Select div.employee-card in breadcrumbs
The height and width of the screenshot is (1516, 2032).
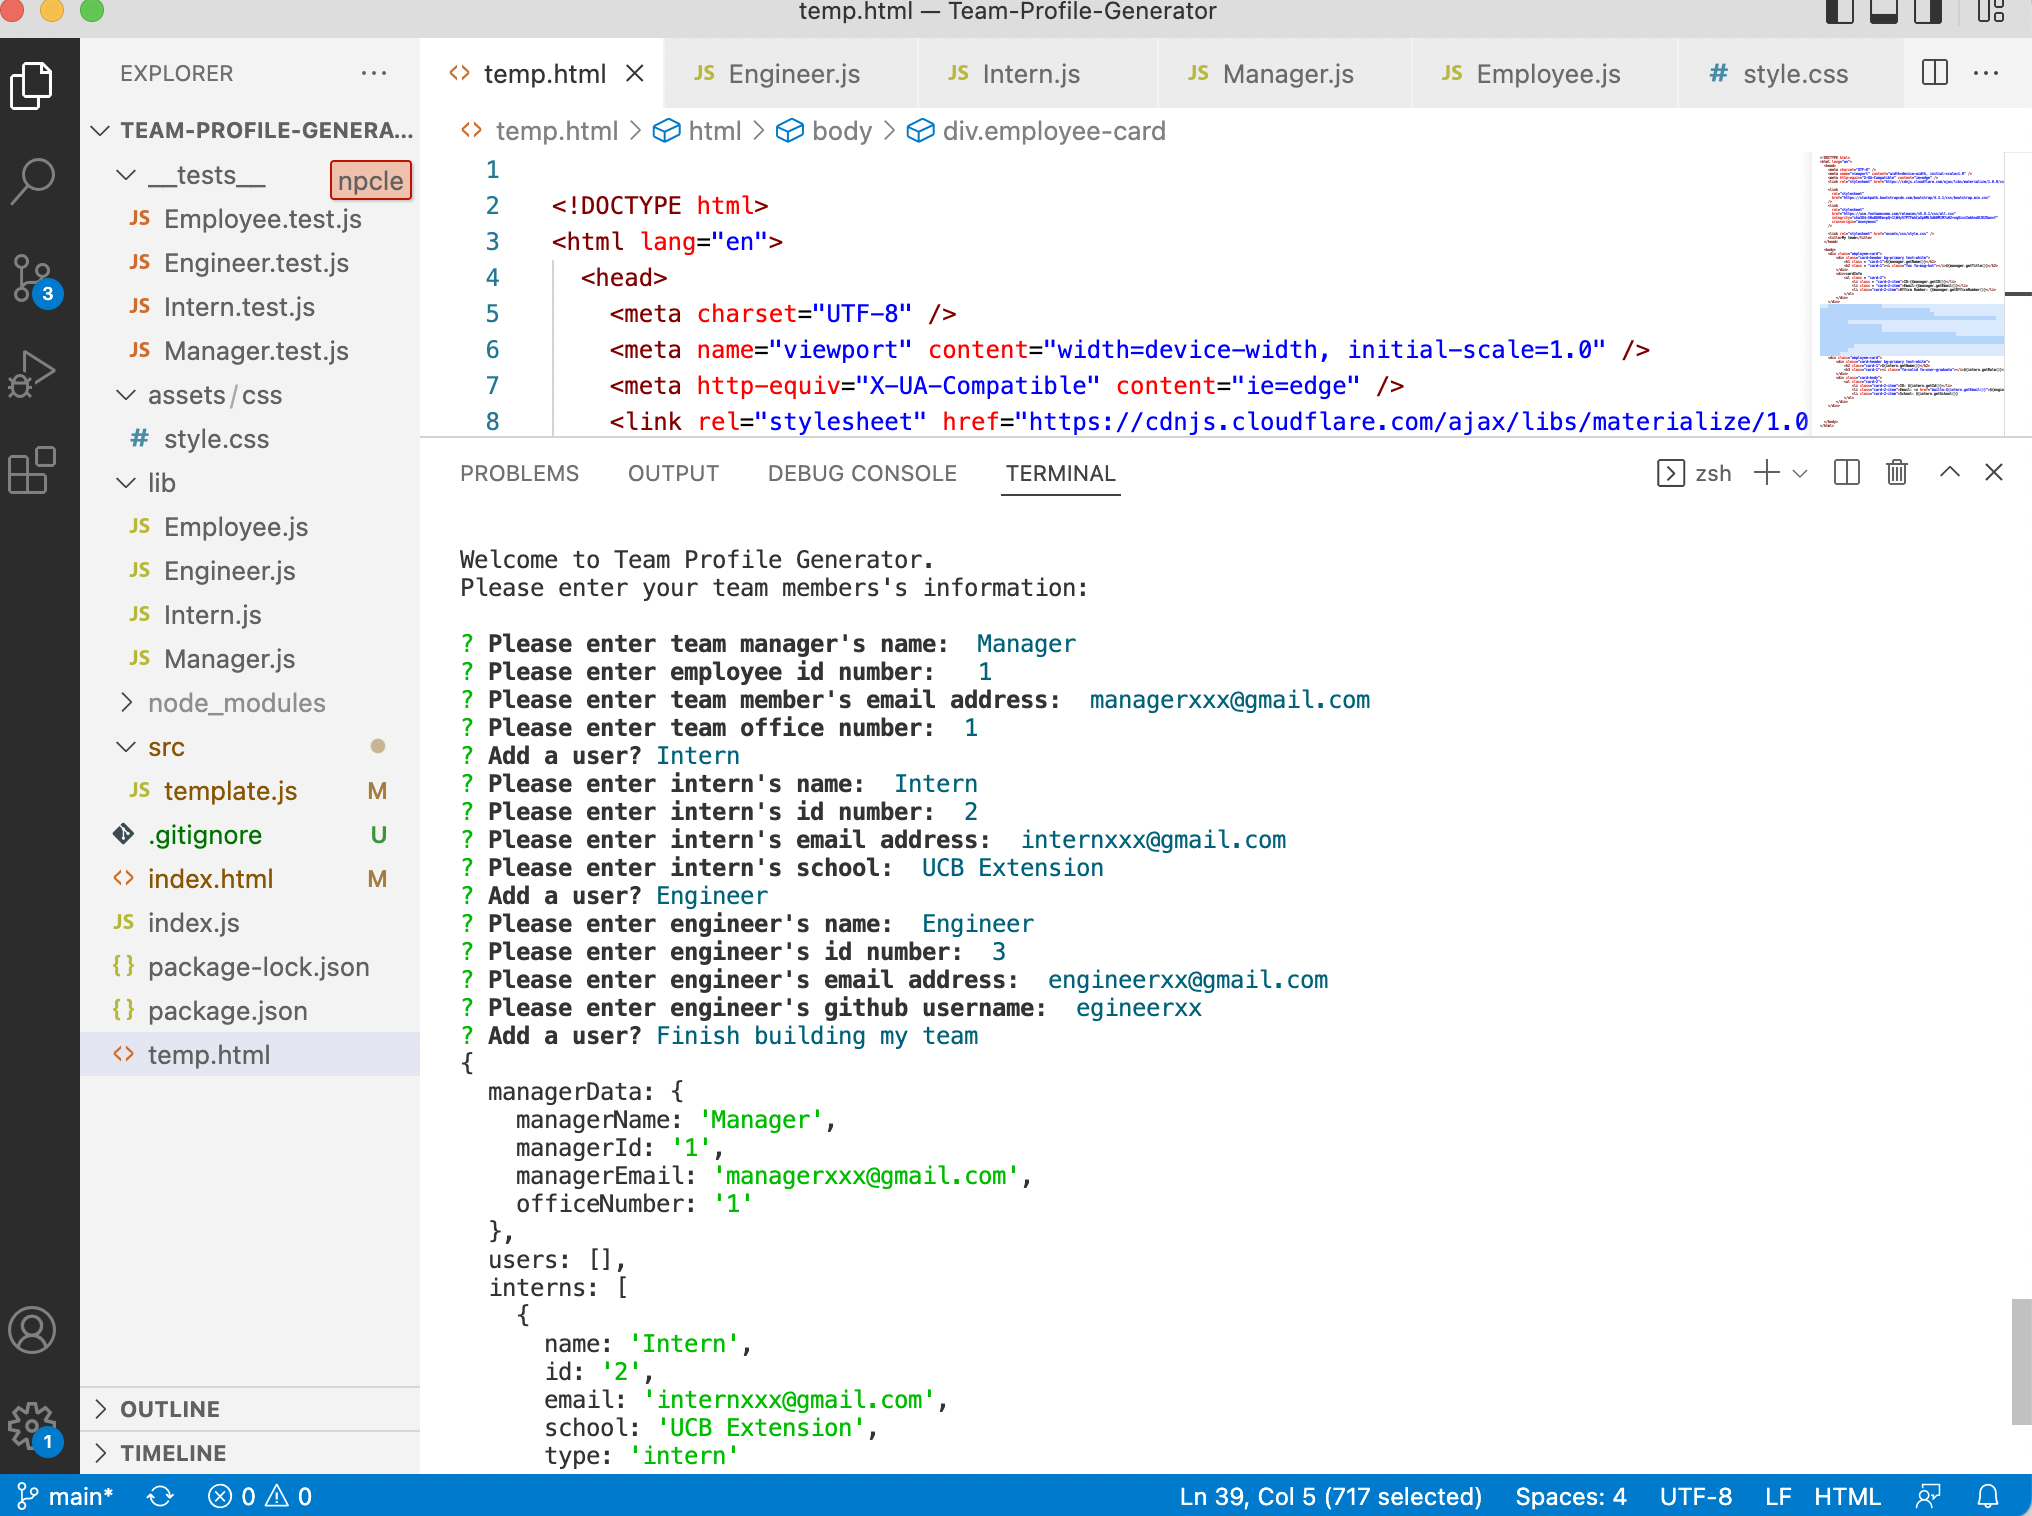click(x=1054, y=131)
